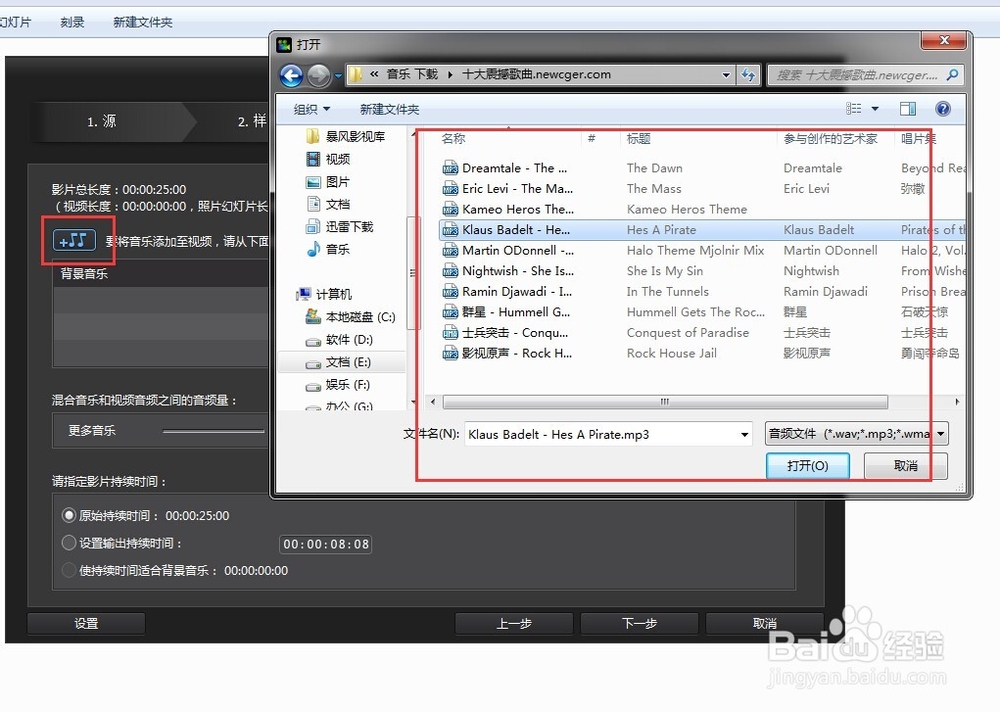Open 本地磁盘 (C:) drive
The height and width of the screenshot is (712, 1000).
click(350, 317)
